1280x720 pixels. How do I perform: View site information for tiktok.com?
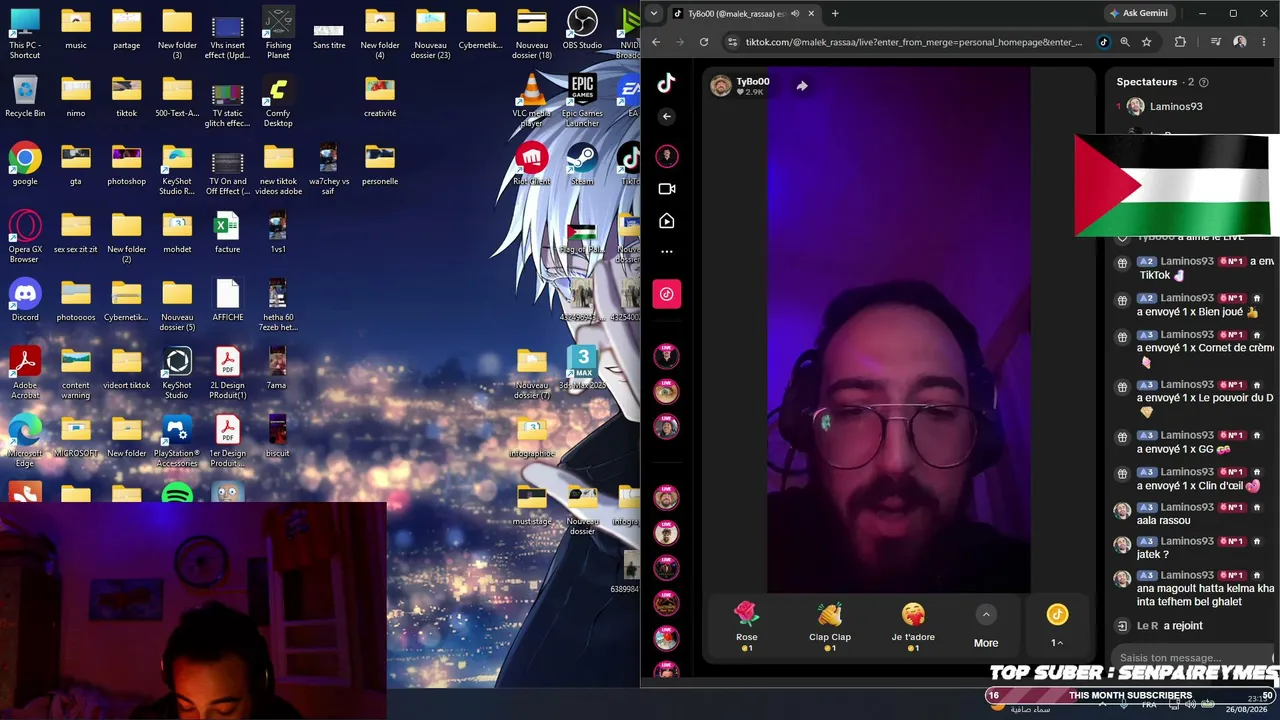coord(733,42)
